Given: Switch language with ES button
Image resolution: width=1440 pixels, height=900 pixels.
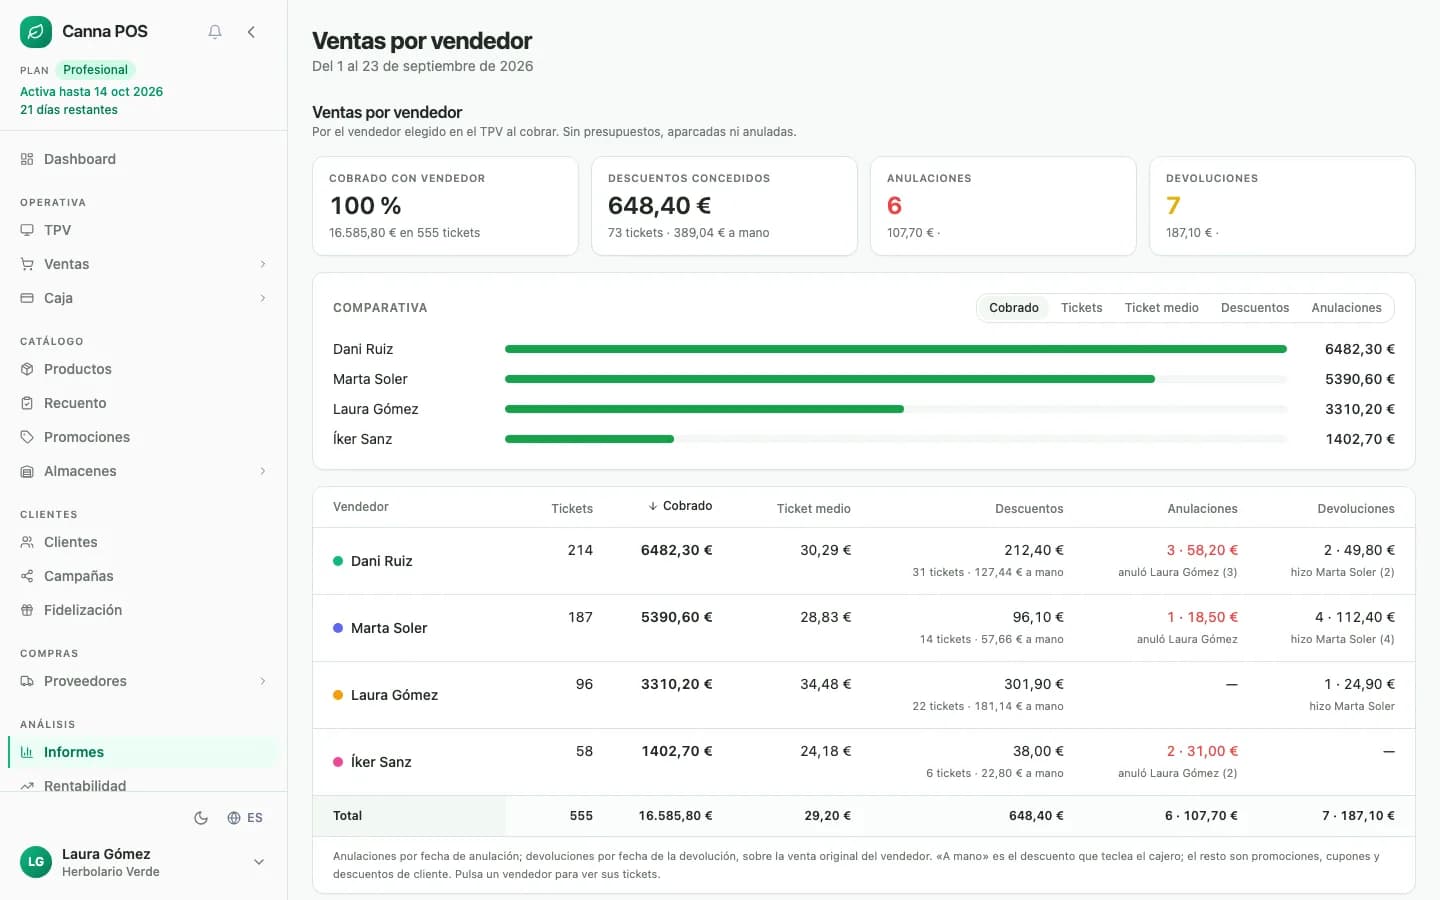Looking at the screenshot, I should tap(245, 818).
